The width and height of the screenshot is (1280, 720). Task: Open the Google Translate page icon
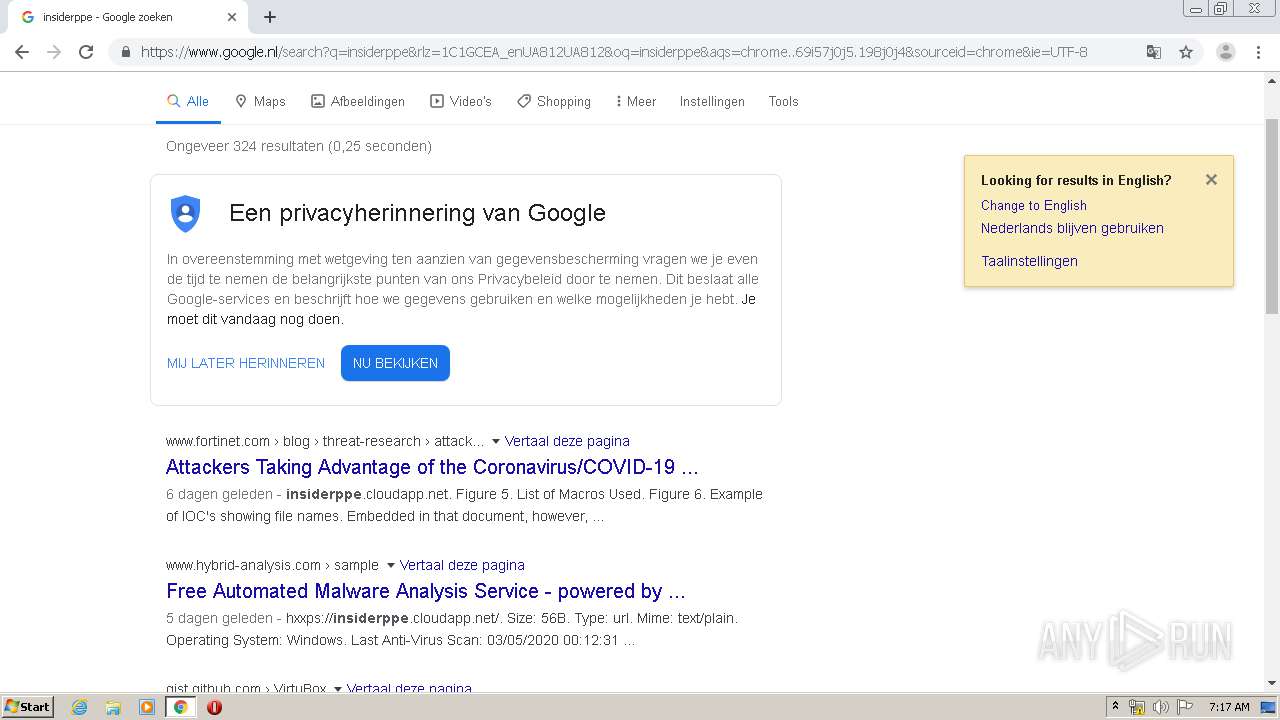(1154, 52)
